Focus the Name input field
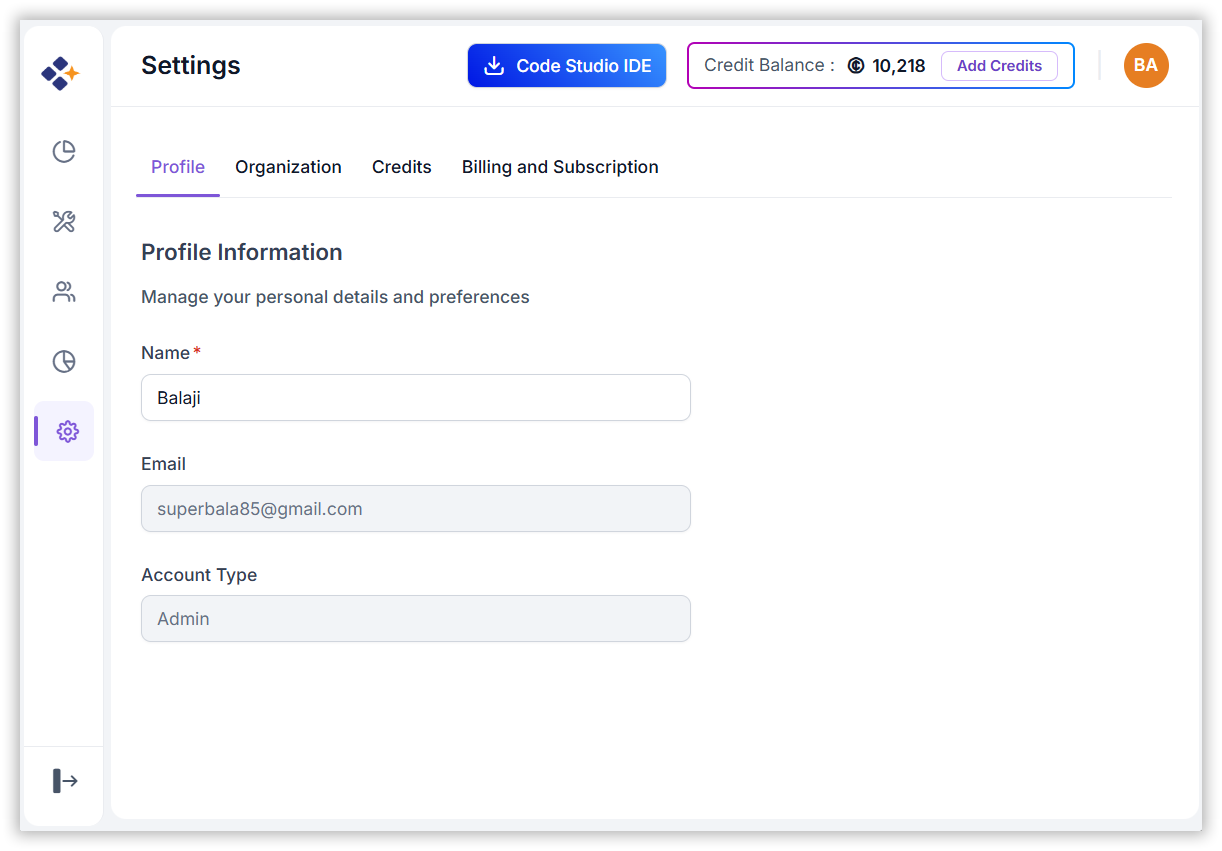Screen dimensions: 1222x851 [x=416, y=398]
